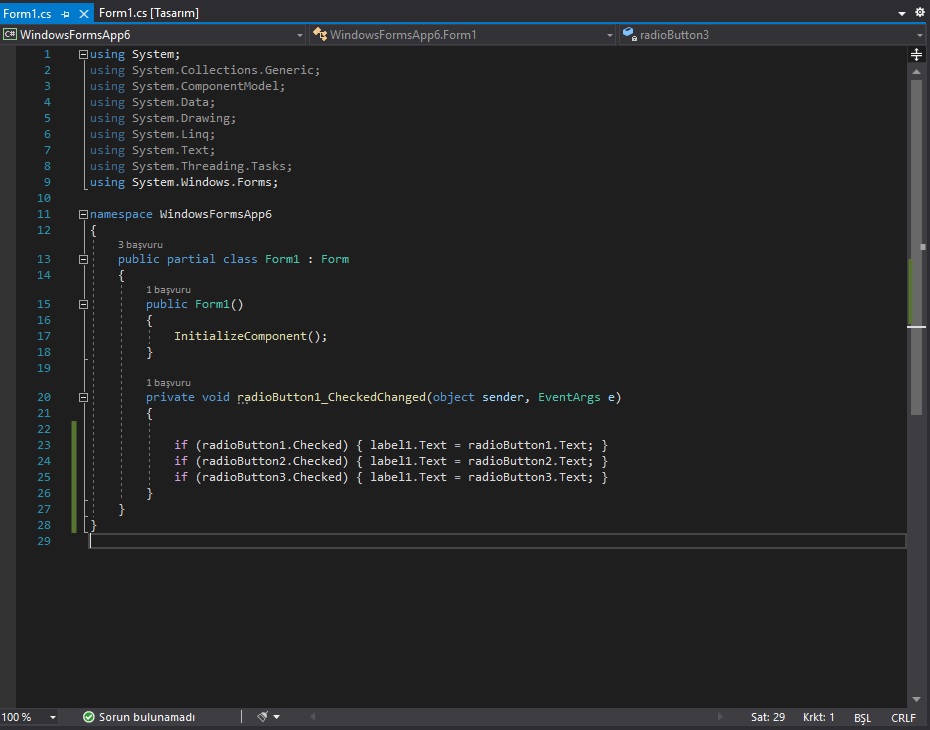Click 'using System.Linq;' line
The height and width of the screenshot is (730, 930).
(152, 135)
